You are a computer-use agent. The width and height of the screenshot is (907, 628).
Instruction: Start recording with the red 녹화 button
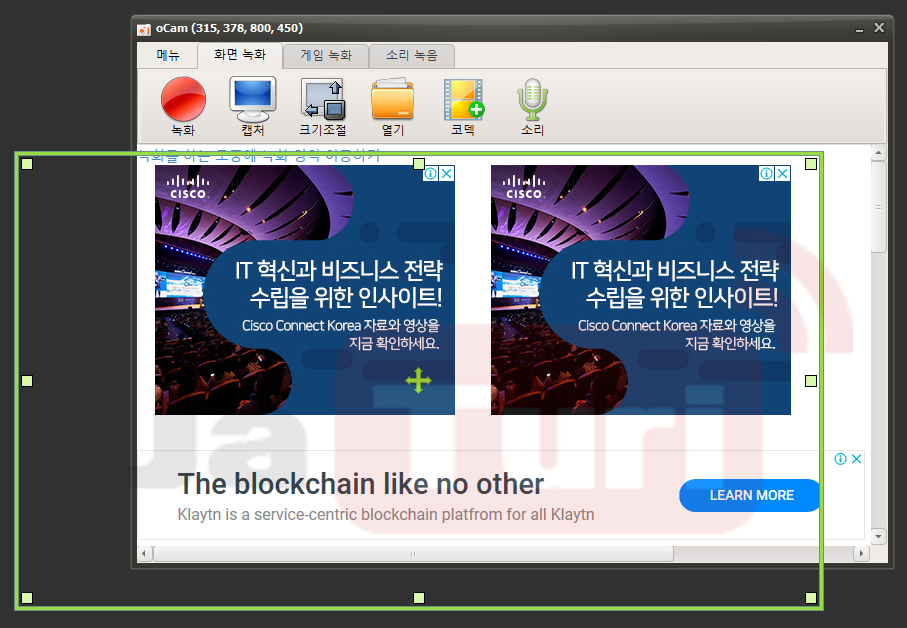183,106
